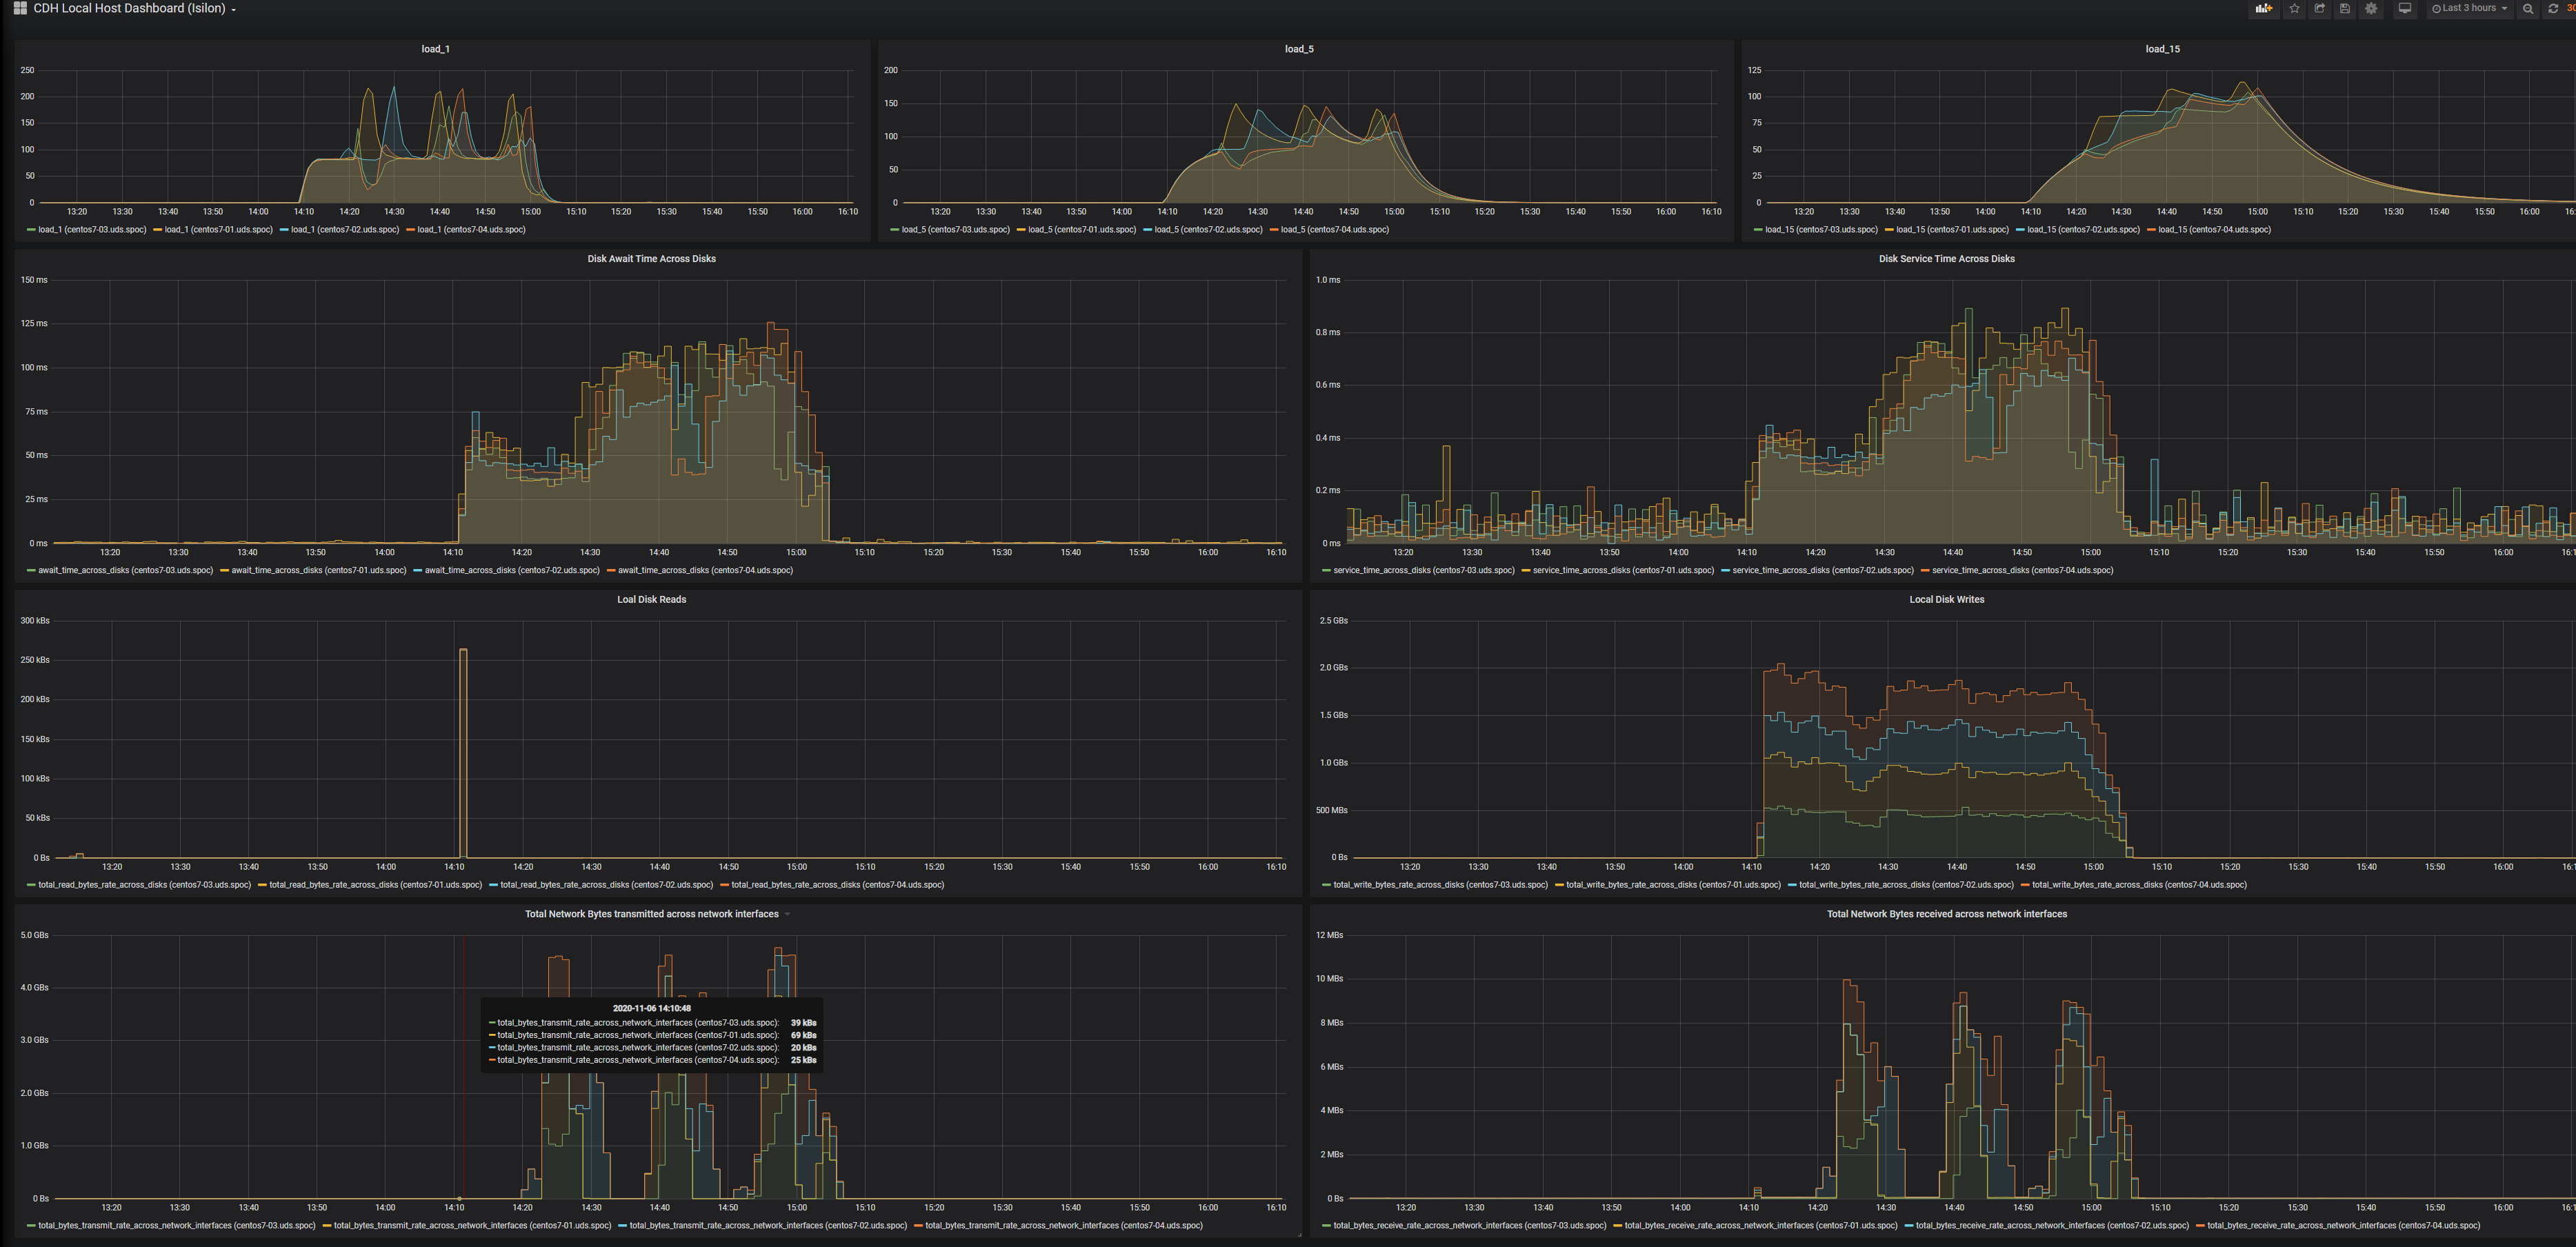Star this dashboard as favorite
The height and width of the screenshot is (1247, 2576).
(x=2295, y=9)
